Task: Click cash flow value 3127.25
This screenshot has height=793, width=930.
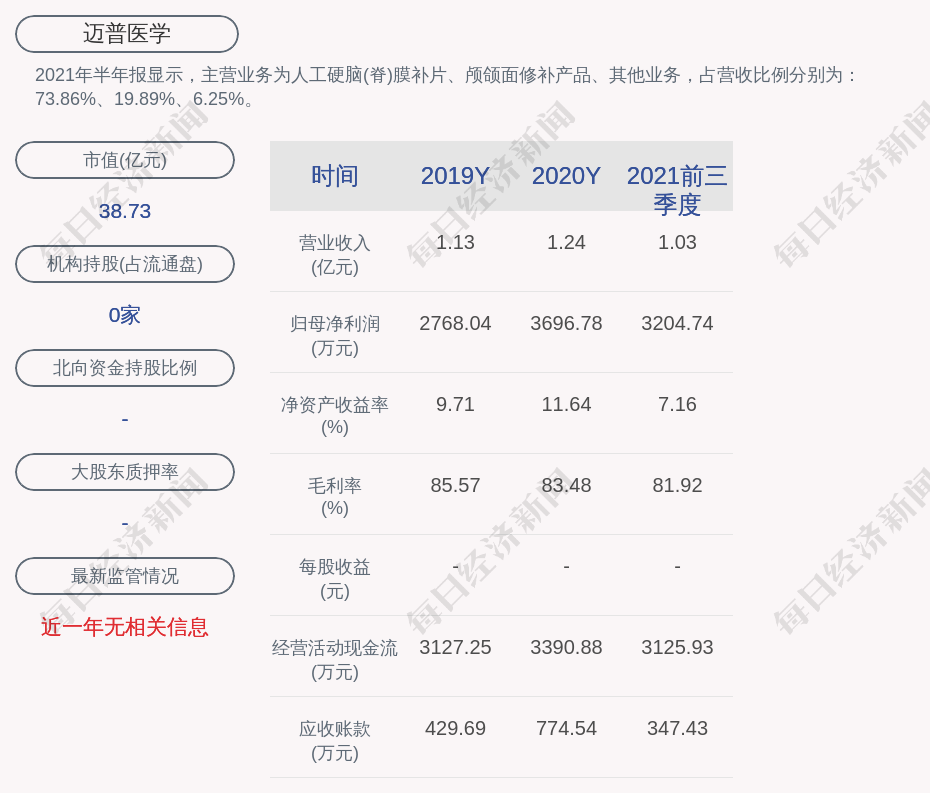Action: click(x=455, y=647)
